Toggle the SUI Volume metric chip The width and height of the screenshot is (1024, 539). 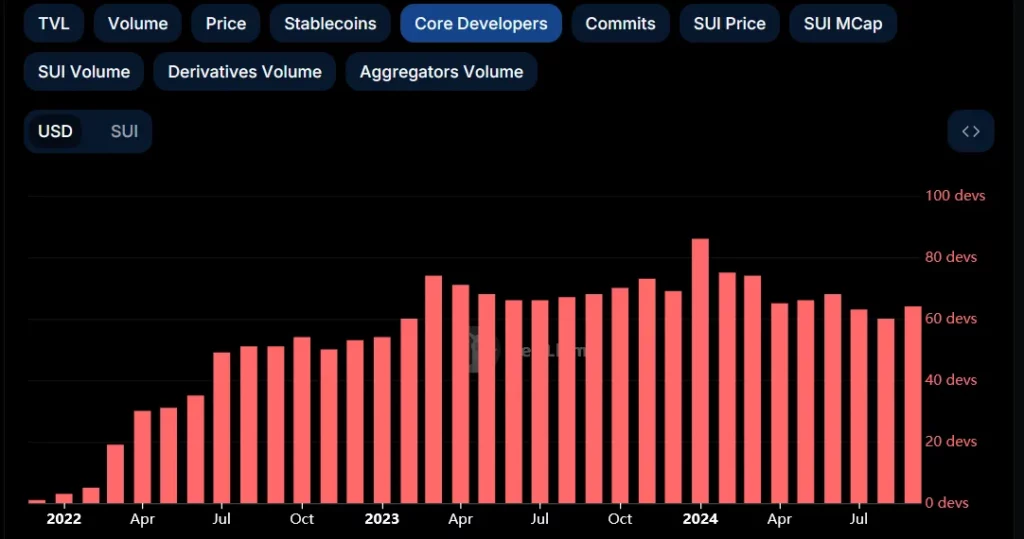pos(84,72)
